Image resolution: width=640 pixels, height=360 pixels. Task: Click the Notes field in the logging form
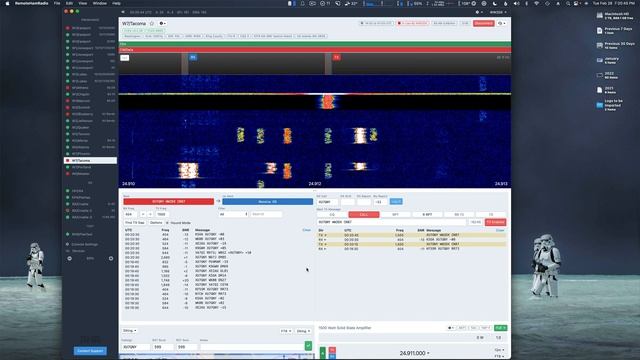[x=251, y=347]
